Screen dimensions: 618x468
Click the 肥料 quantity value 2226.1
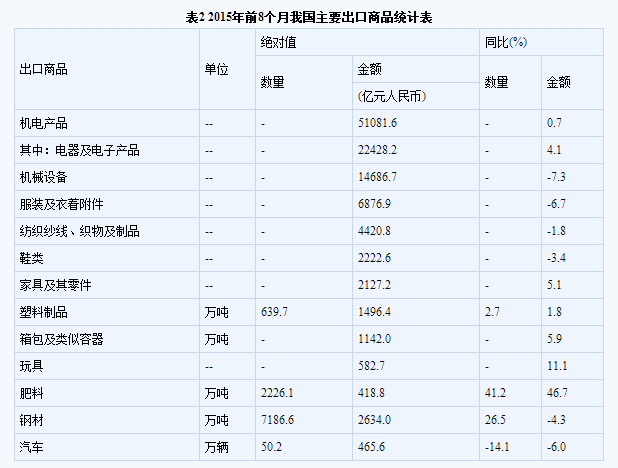click(279, 393)
